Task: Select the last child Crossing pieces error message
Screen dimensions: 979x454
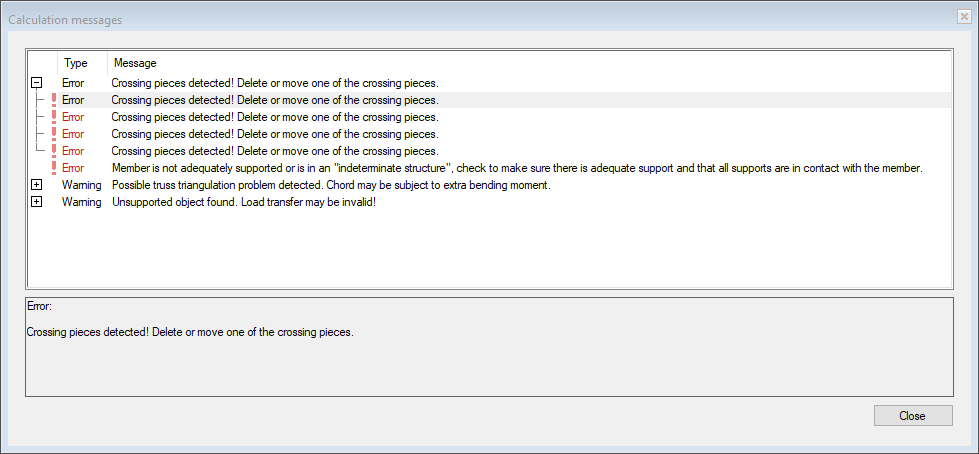Action: click(x=274, y=151)
